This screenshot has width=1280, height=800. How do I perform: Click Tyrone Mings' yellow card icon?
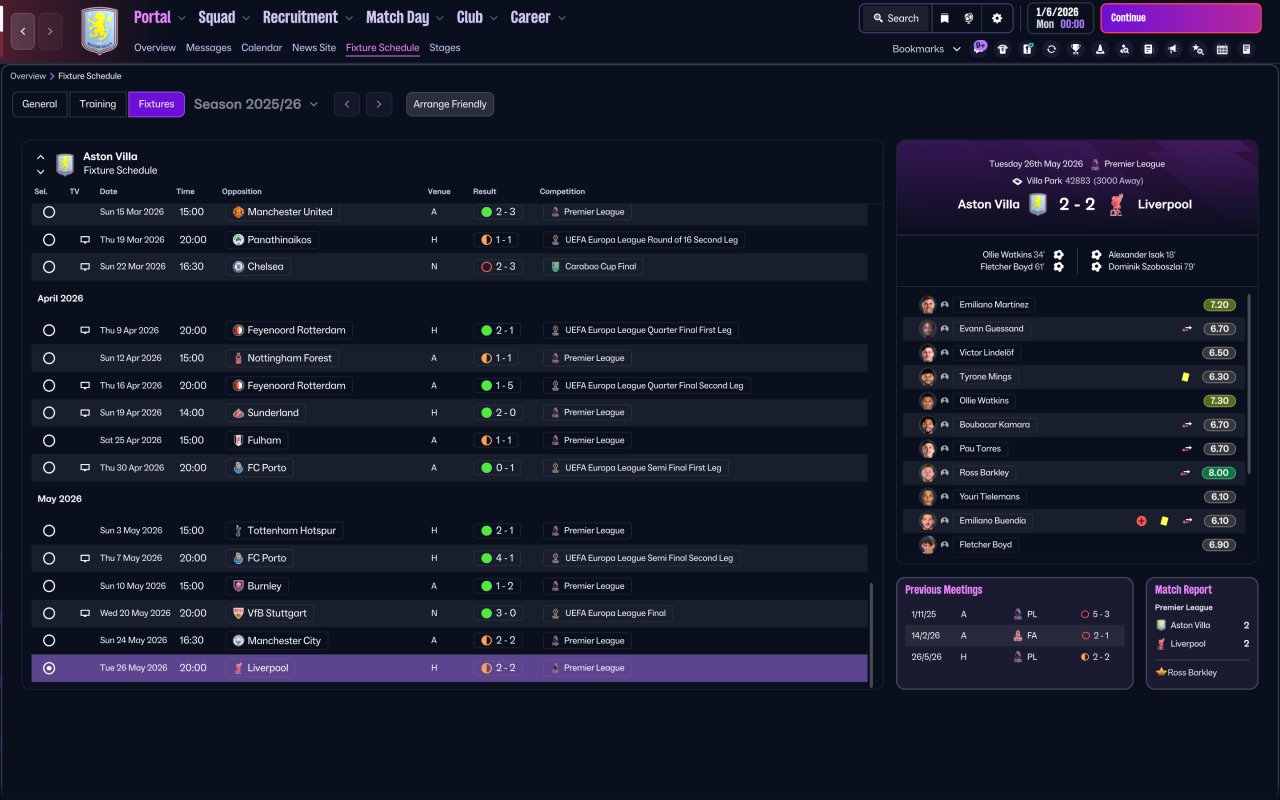pyautogui.click(x=1185, y=377)
